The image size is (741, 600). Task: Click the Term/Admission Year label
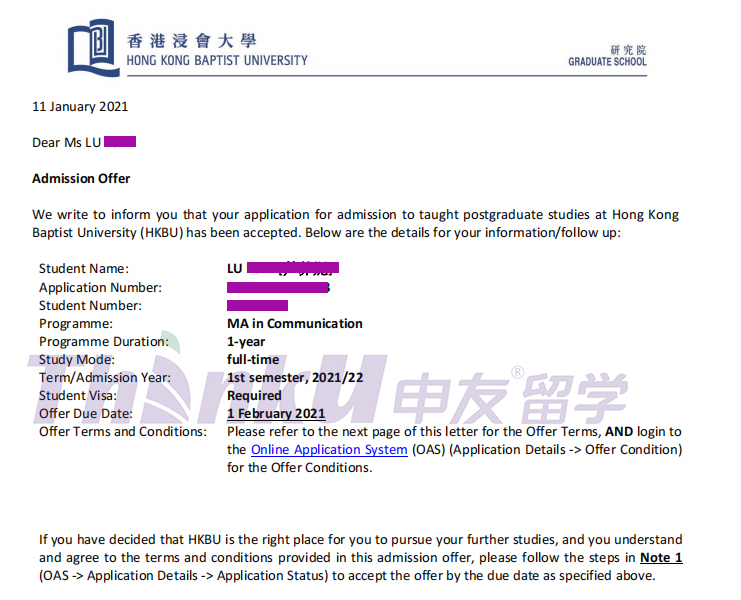[x=105, y=377]
